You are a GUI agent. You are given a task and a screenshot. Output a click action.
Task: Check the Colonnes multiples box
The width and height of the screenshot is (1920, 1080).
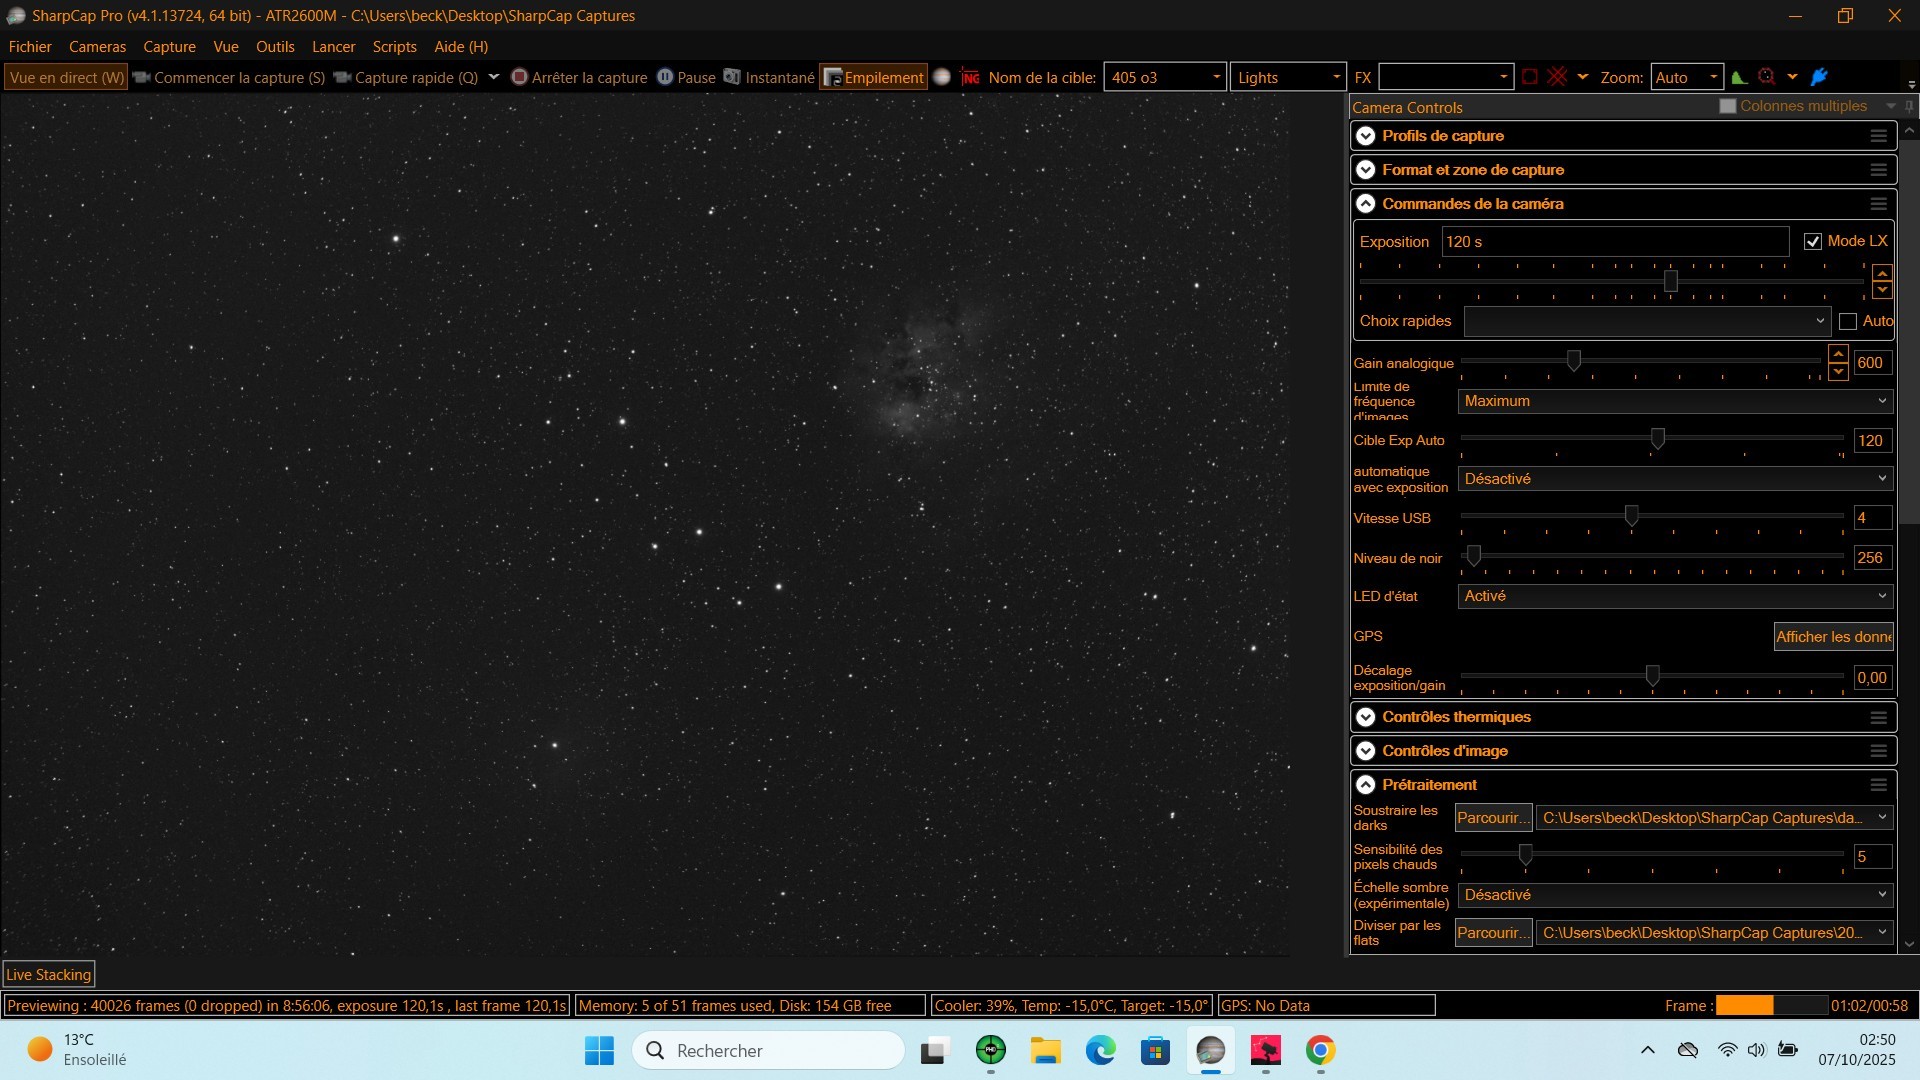coord(1727,106)
